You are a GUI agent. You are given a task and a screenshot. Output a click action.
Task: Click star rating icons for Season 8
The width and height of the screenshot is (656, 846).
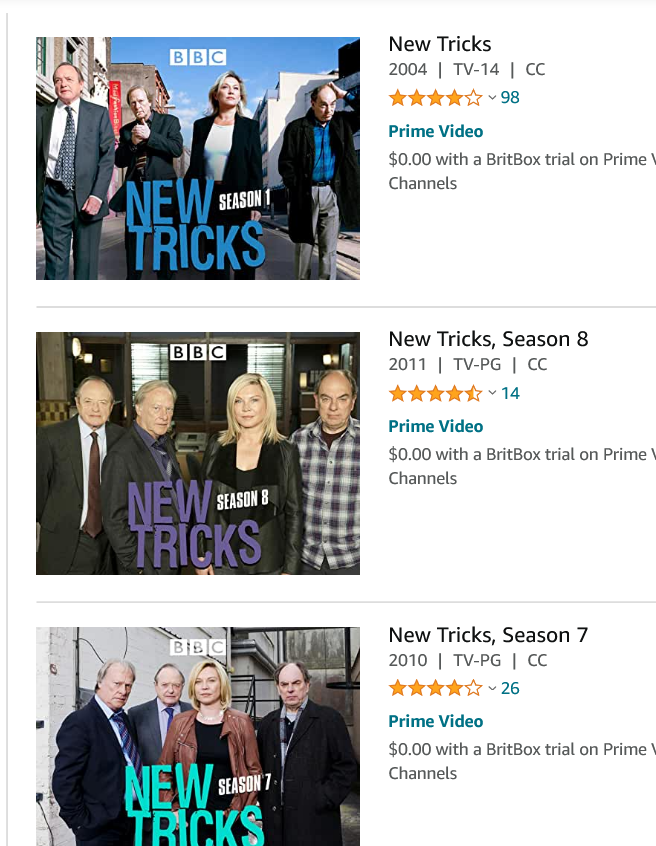coord(435,393)
